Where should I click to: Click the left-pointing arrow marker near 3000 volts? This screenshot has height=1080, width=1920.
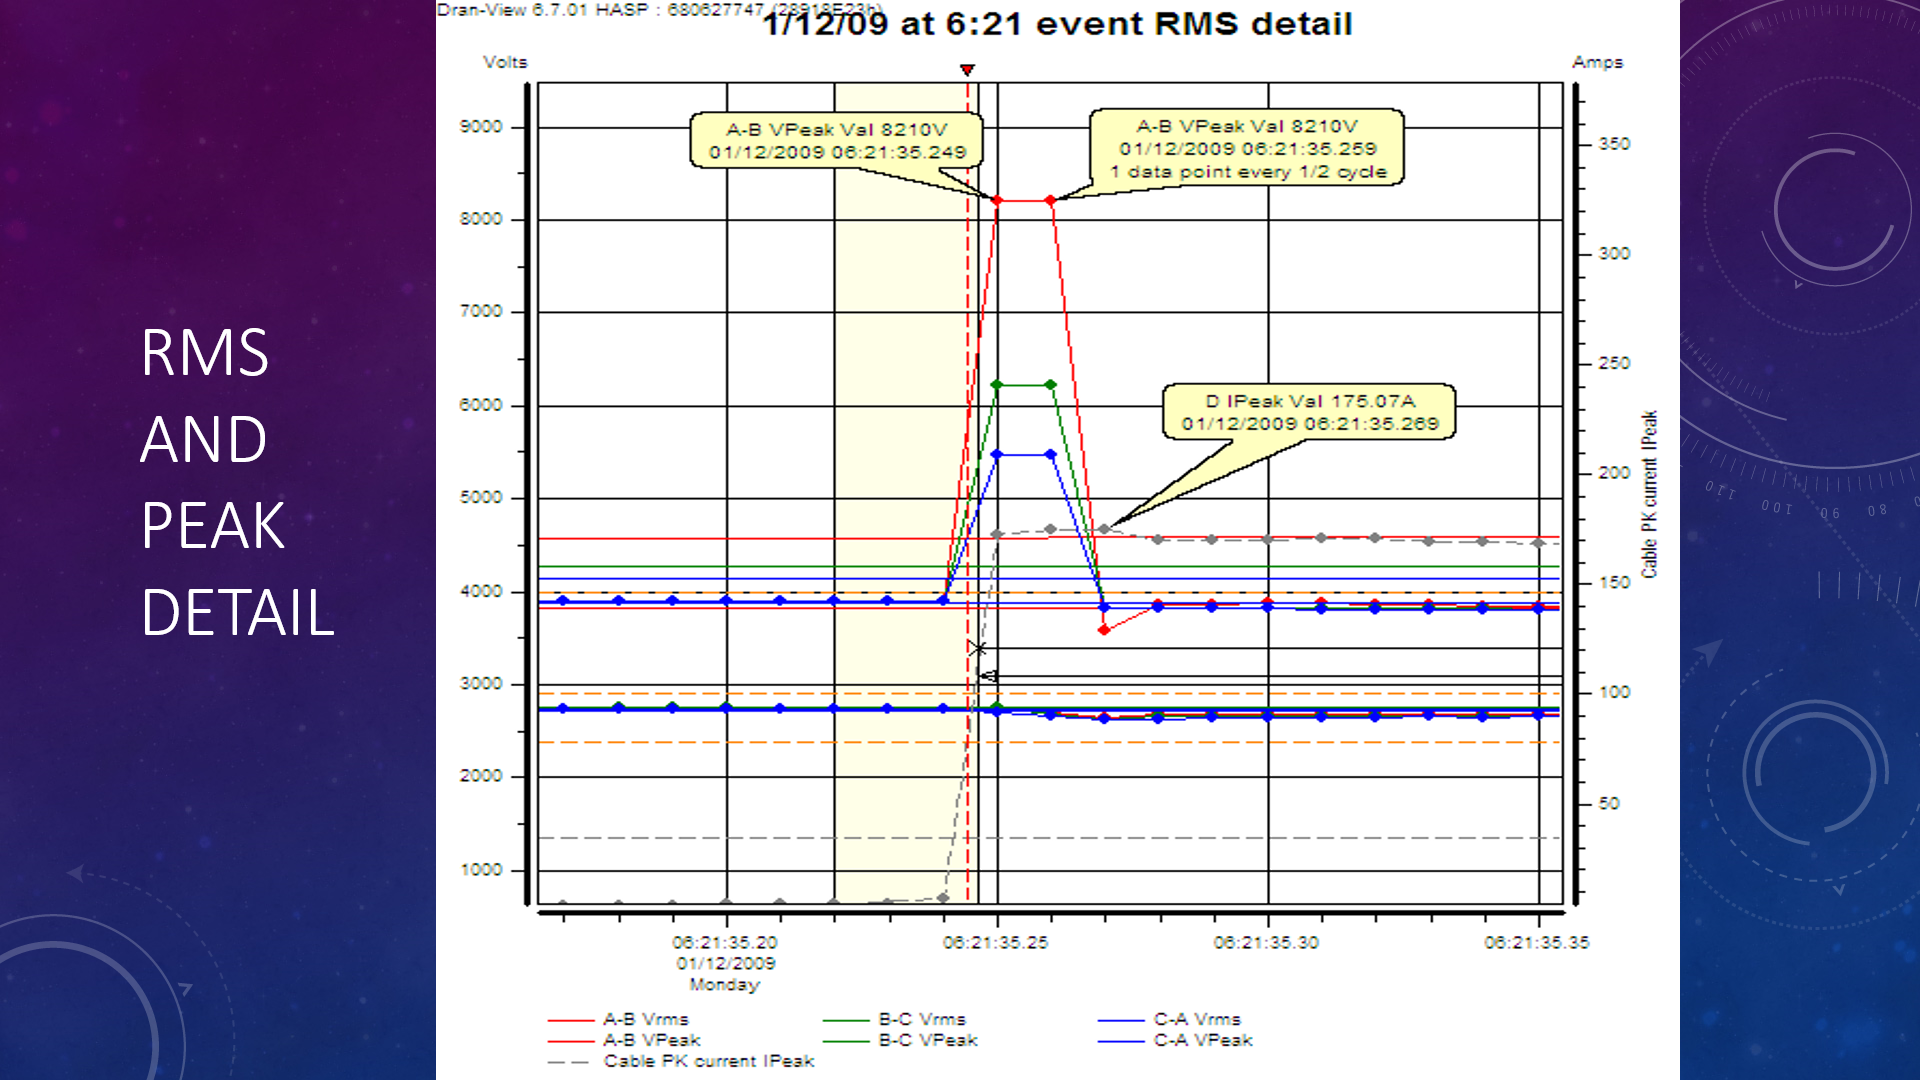(x=988, y=677)
